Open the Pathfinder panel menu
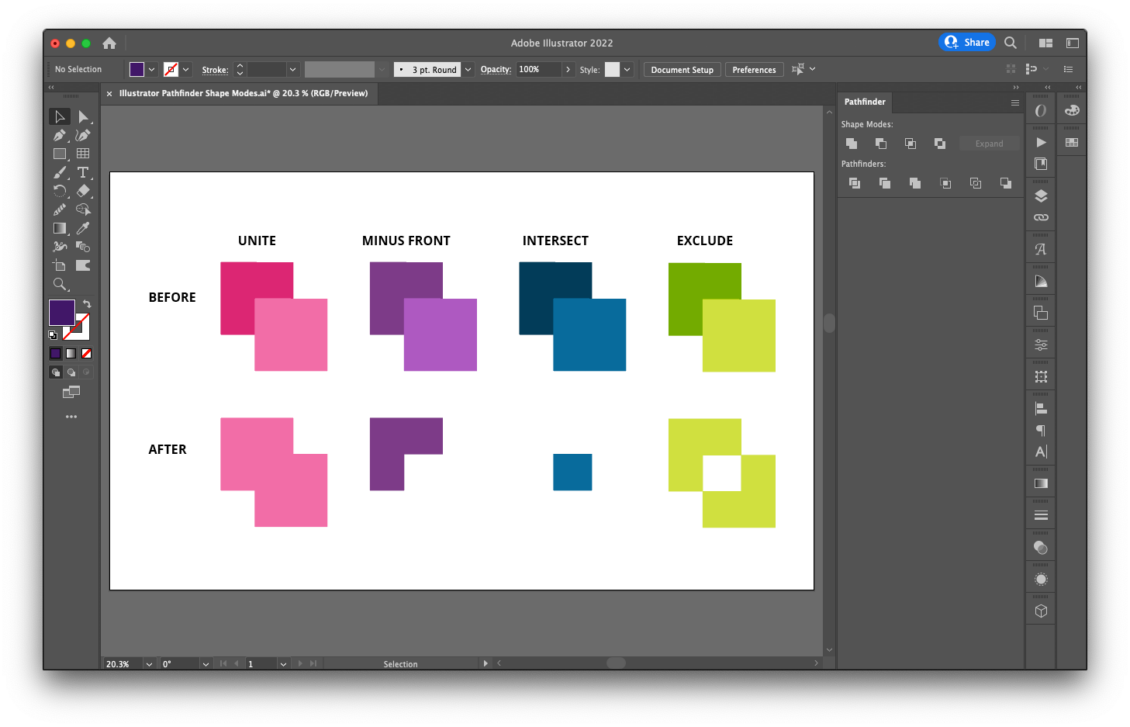 (1015, 102)
